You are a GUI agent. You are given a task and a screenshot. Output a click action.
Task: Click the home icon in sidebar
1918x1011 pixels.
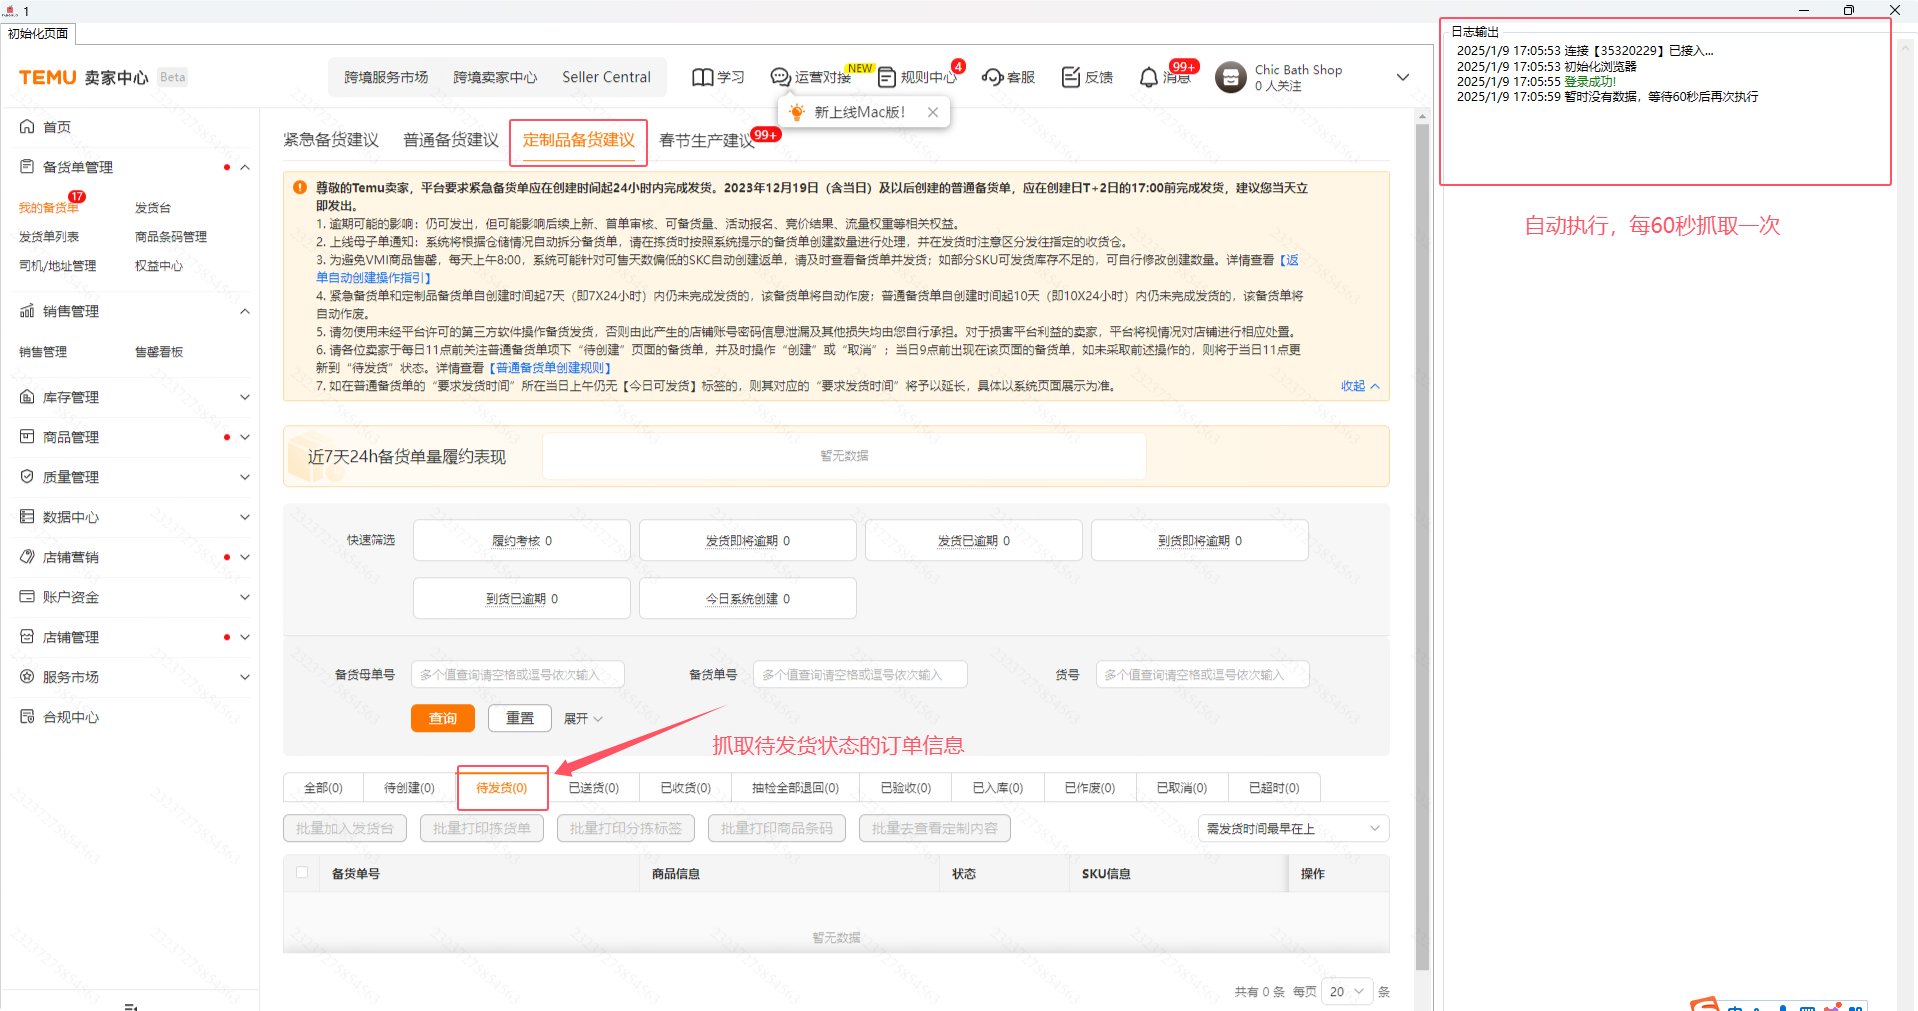(x=27, y=127)
